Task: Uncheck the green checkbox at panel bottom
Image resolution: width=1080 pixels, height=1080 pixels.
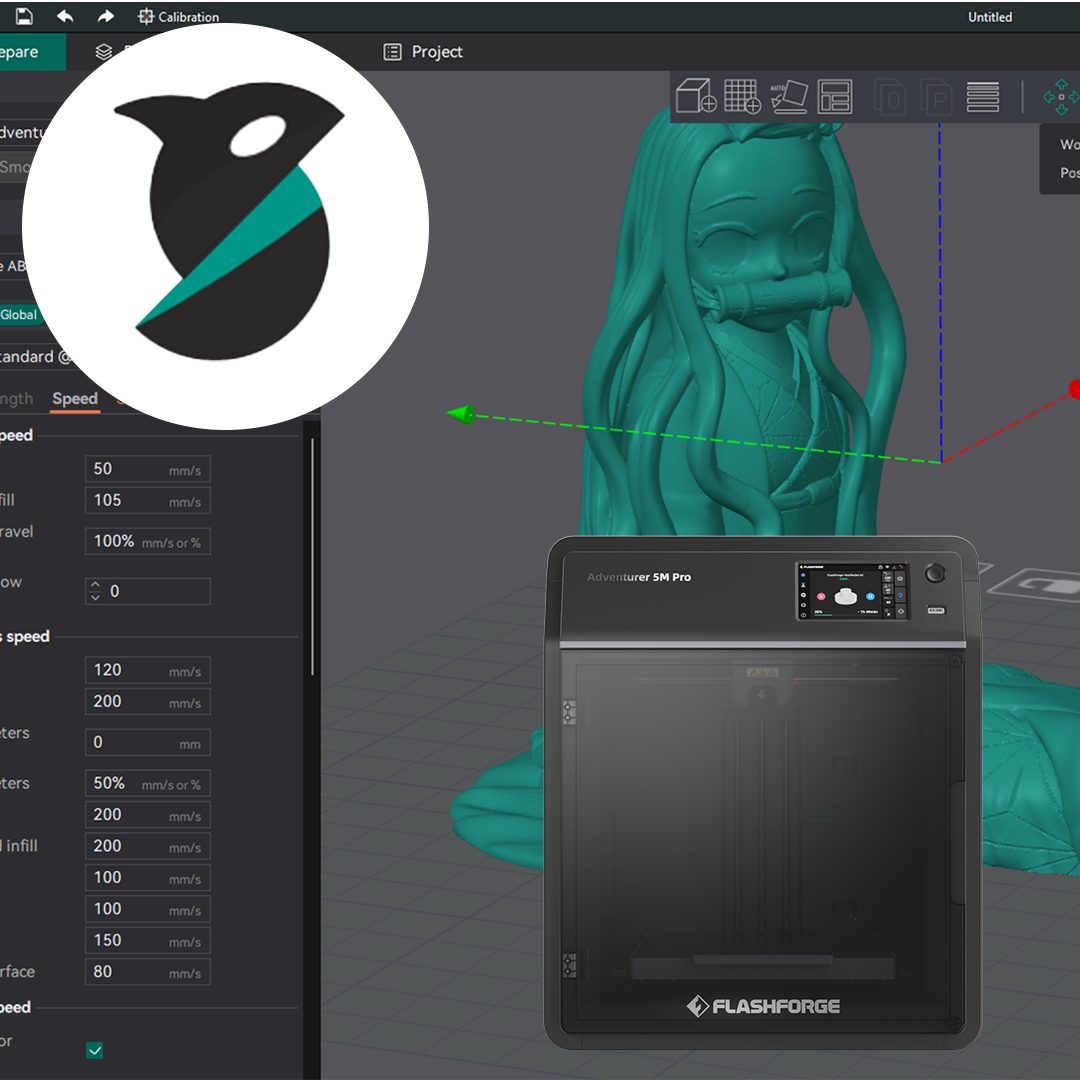Action: (x=95, y=1050)
